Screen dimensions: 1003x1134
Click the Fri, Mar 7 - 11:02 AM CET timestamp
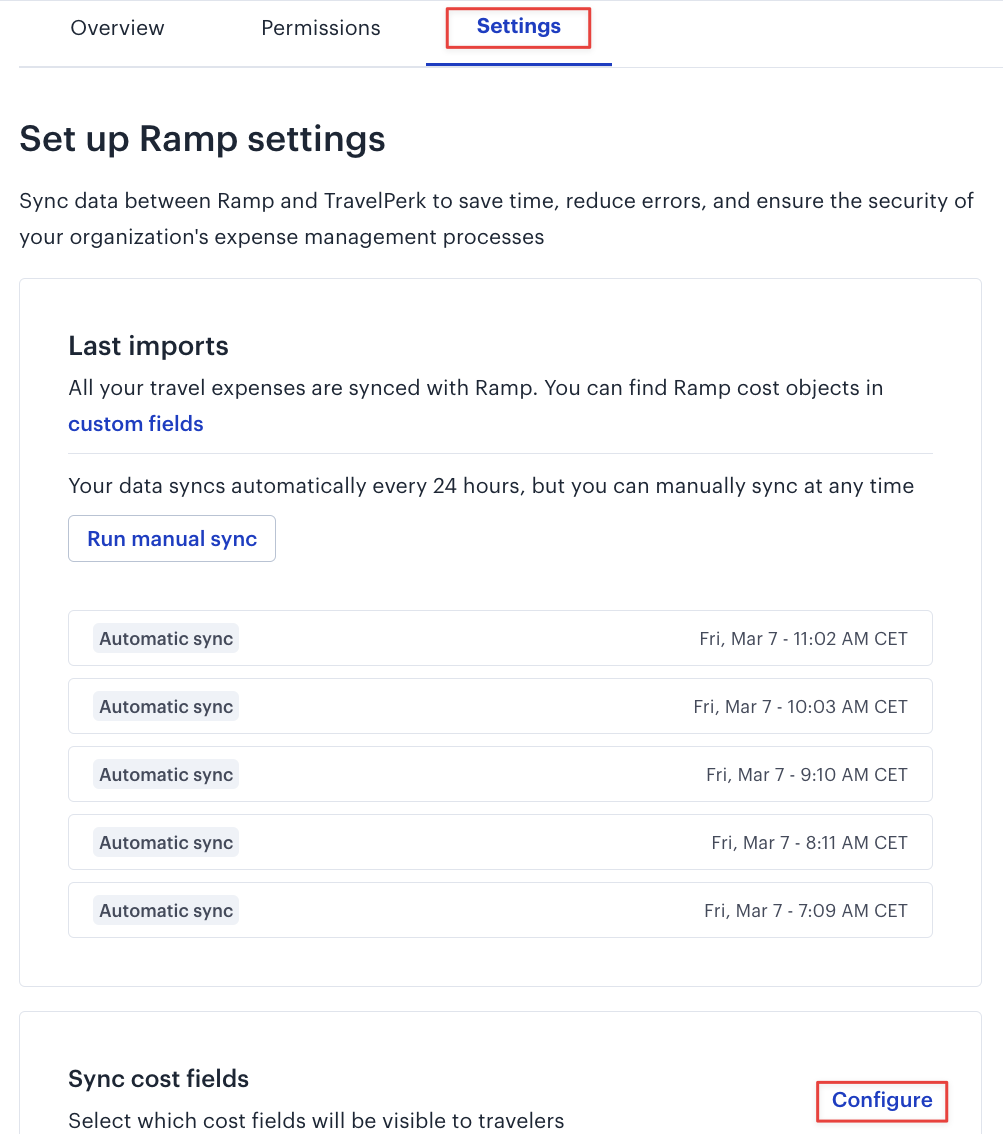[803, 639]
